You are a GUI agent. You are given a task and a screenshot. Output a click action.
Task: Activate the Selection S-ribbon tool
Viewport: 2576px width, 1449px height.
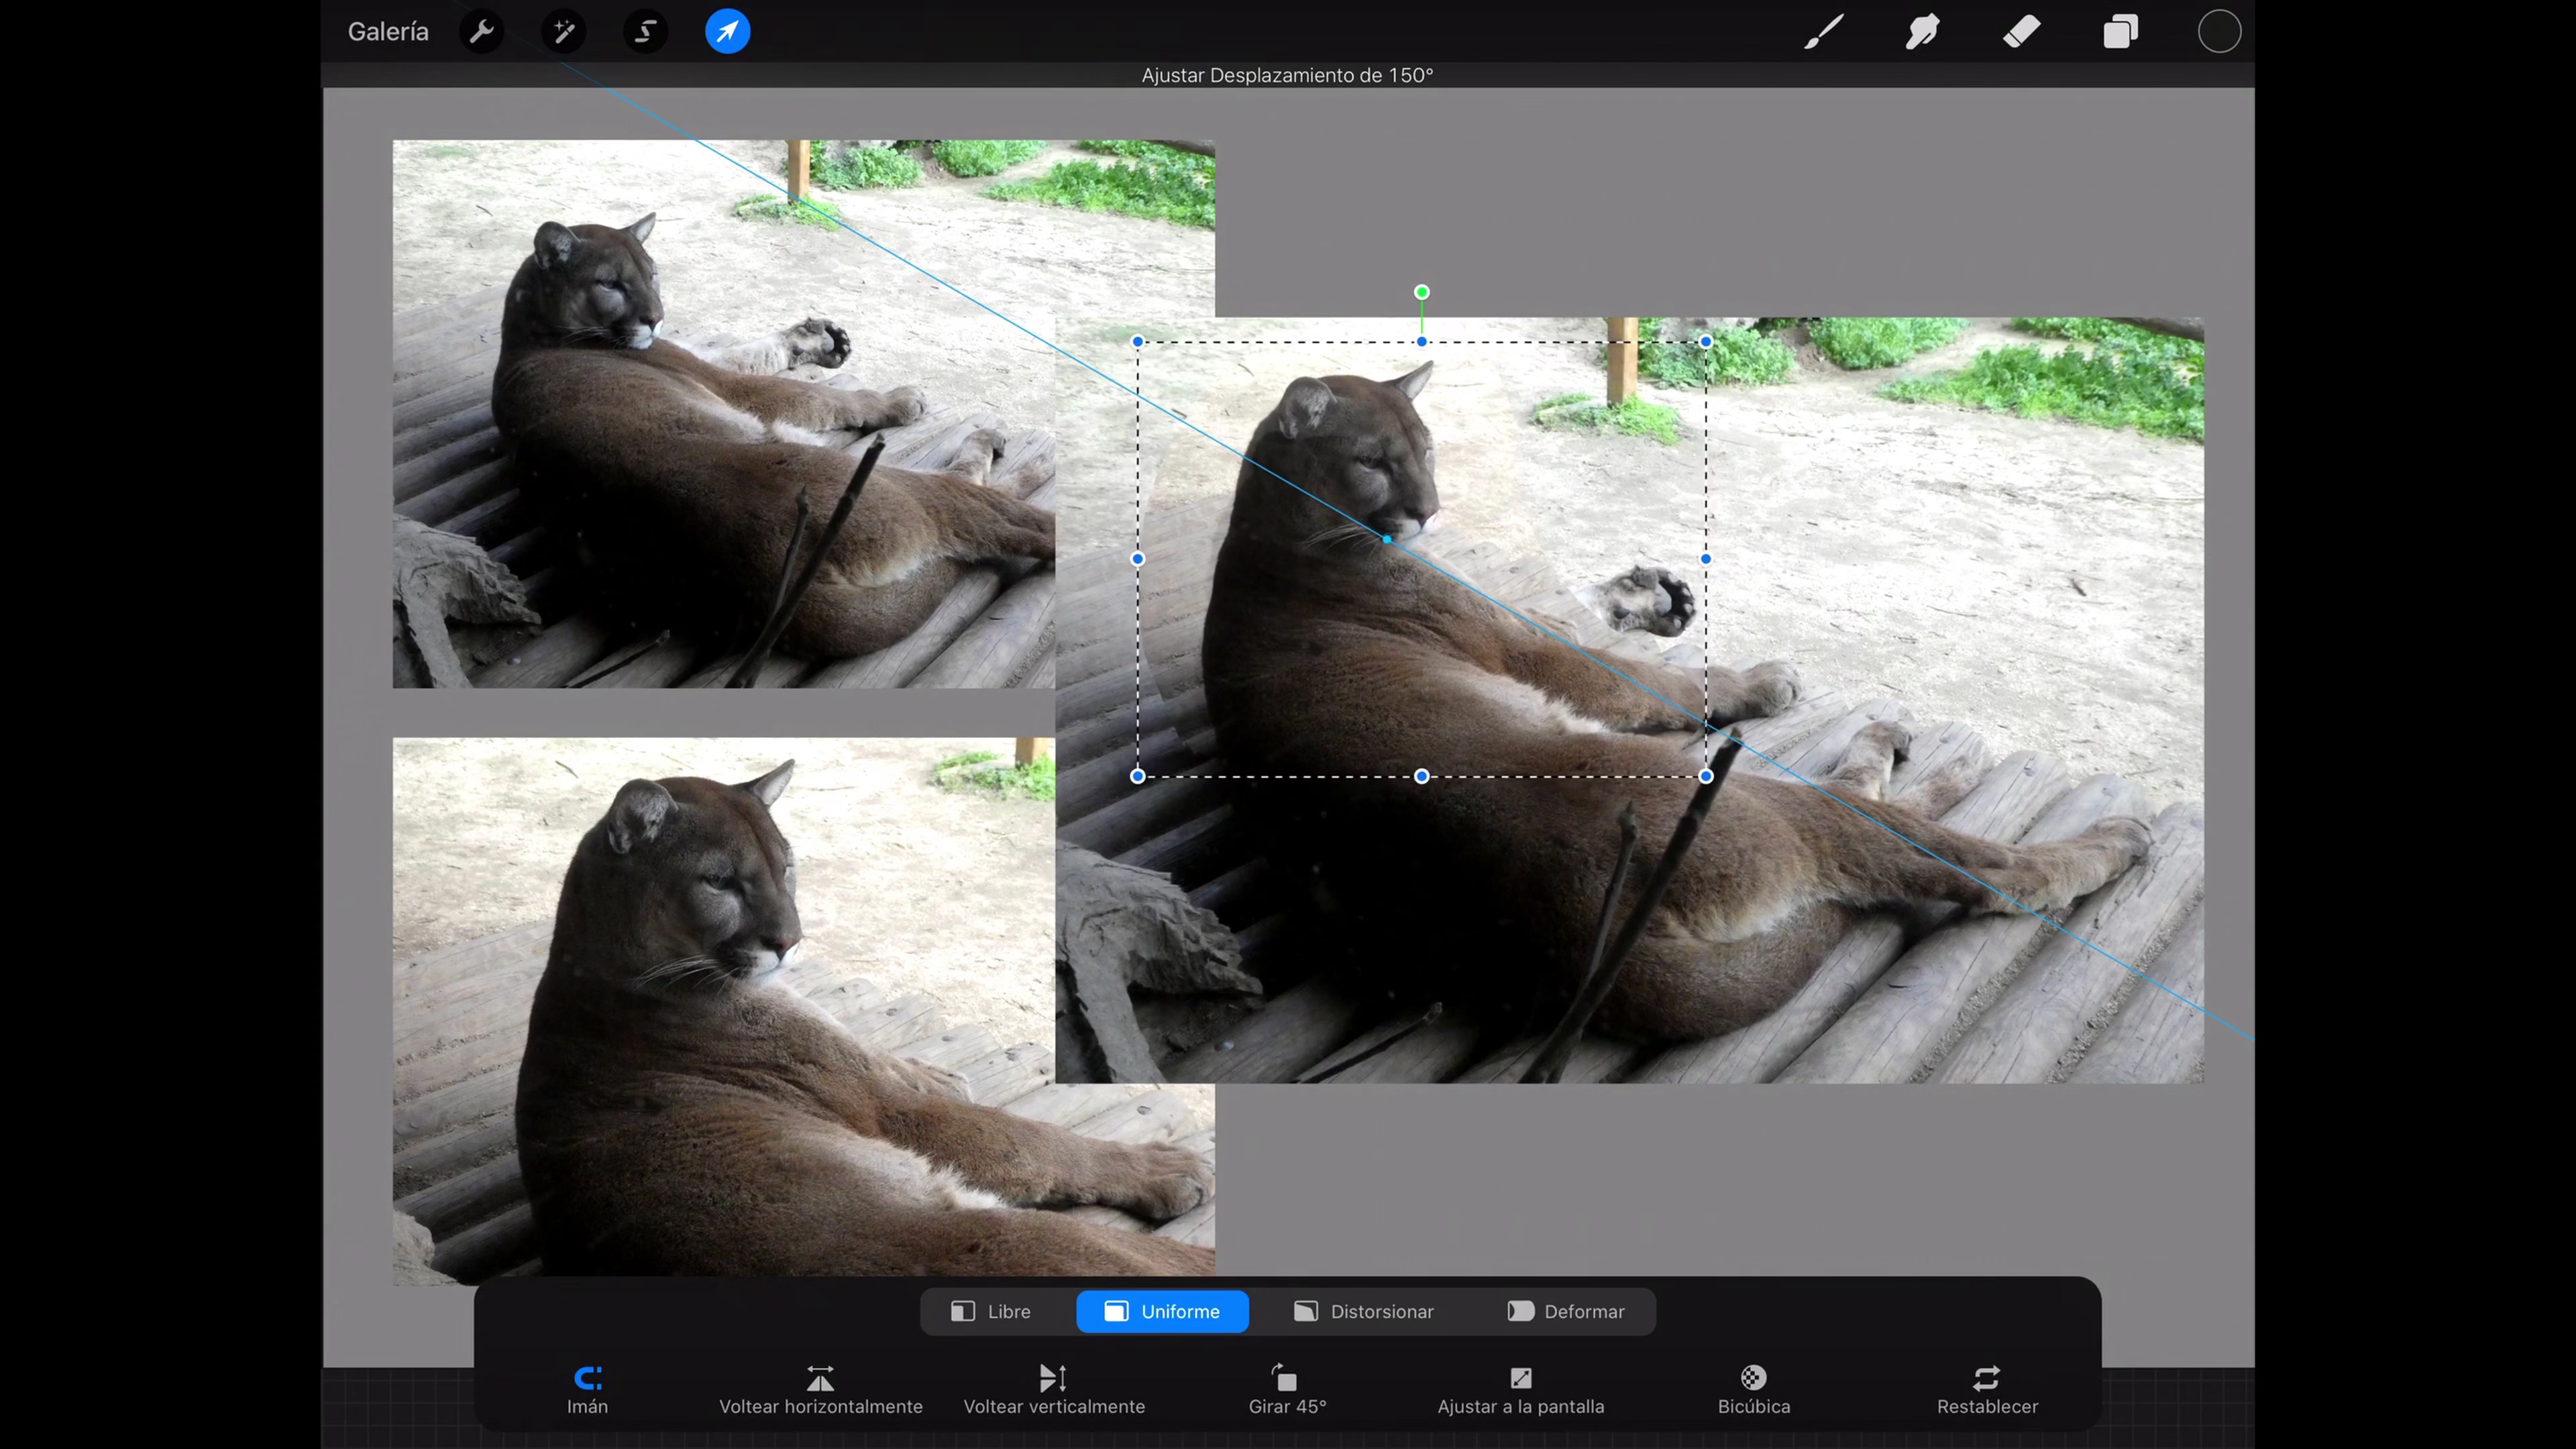(646, 31)
